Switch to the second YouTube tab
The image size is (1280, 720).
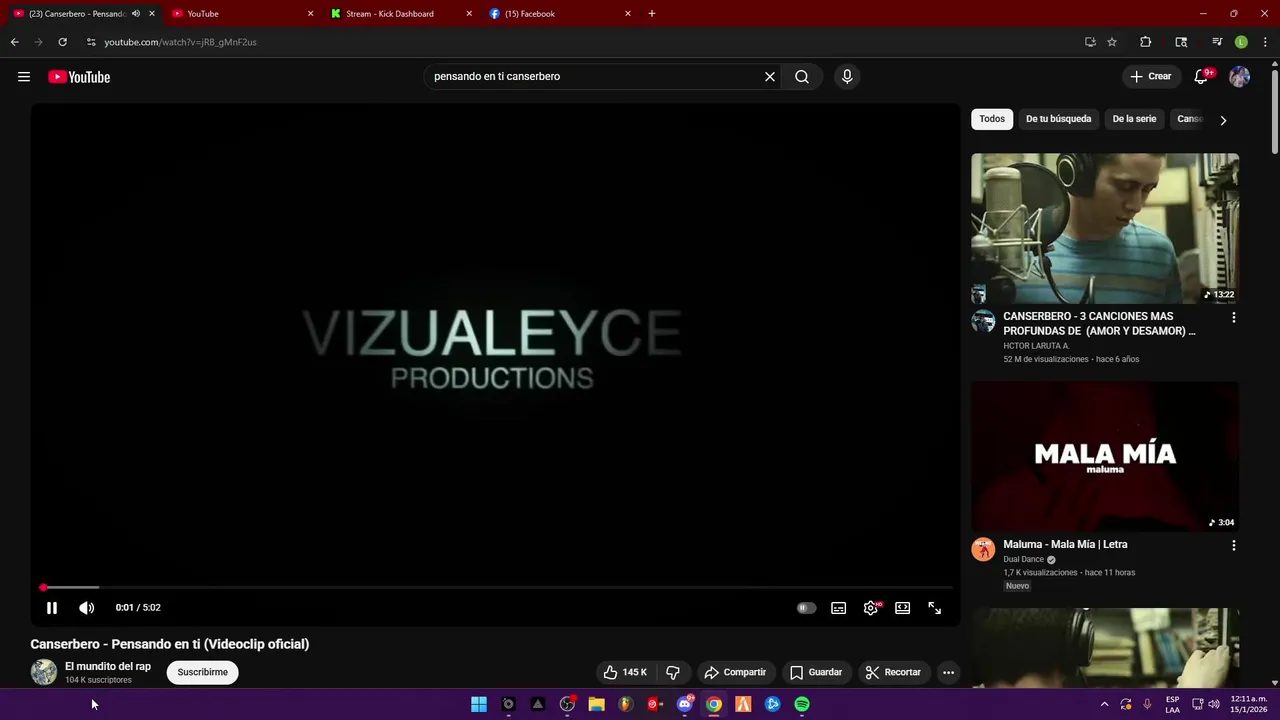click(x=240, y=14)
